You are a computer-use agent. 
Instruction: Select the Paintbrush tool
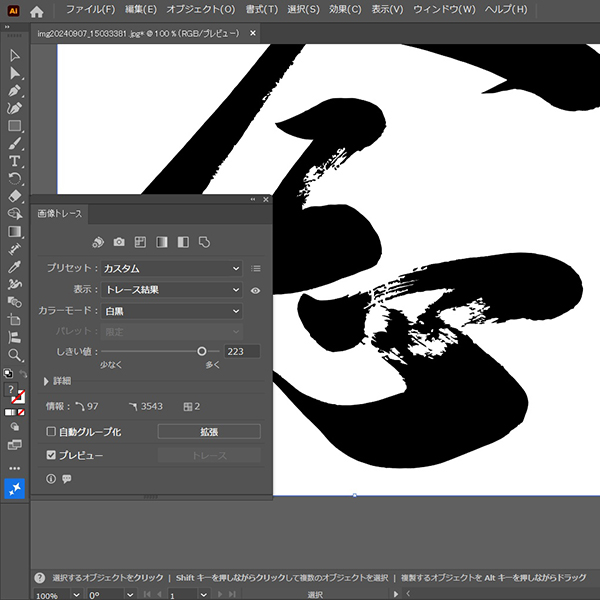[x=15, y=144]
